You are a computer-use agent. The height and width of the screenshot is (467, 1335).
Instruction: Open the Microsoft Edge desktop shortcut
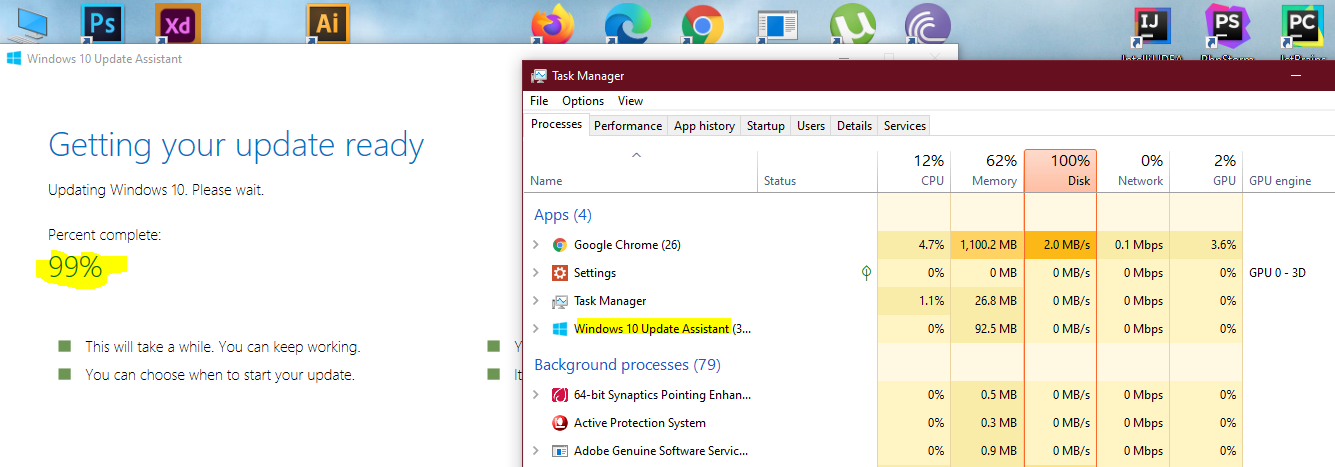pyautogui.click(x=627, y=25)
